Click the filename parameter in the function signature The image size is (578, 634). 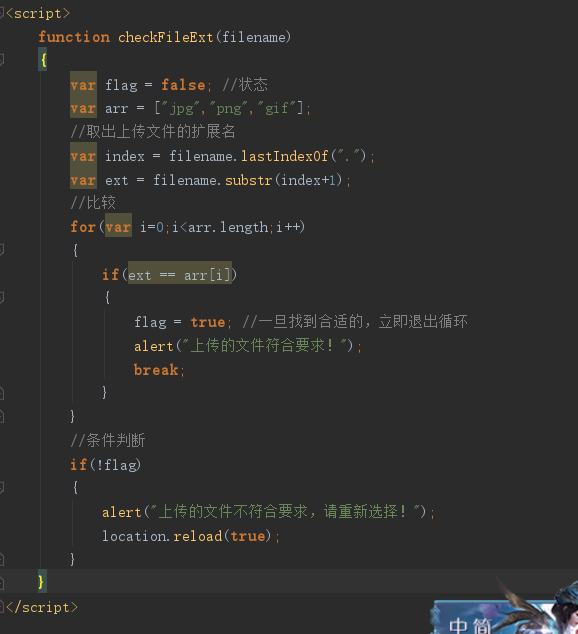click(254, 37)
